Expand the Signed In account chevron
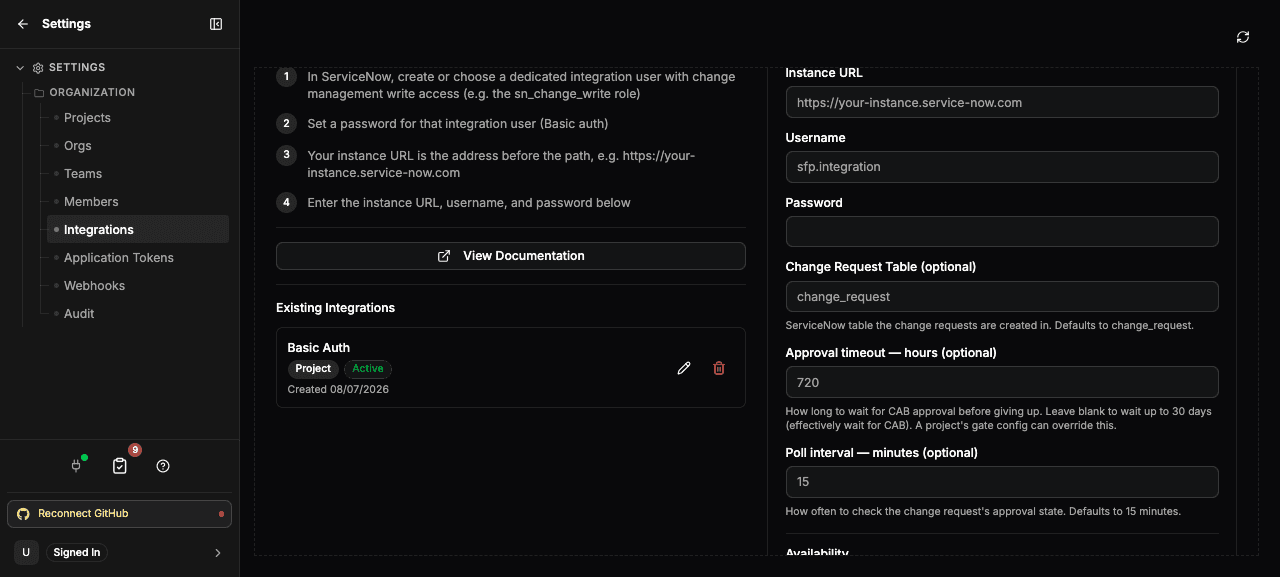 click(218, 552)
